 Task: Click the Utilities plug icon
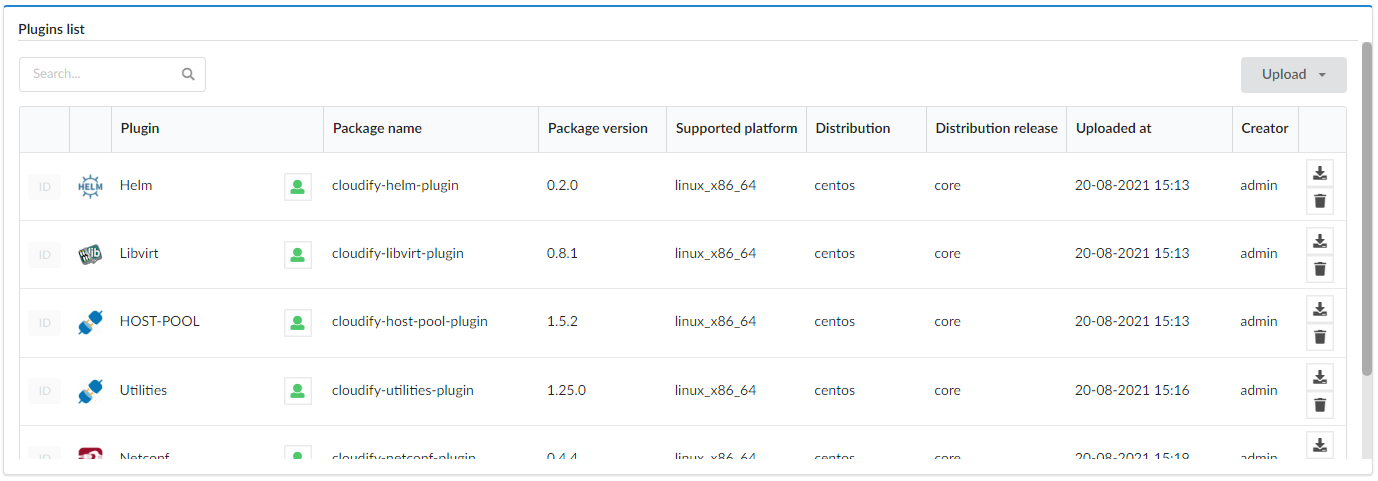click(x=90, y=391)
